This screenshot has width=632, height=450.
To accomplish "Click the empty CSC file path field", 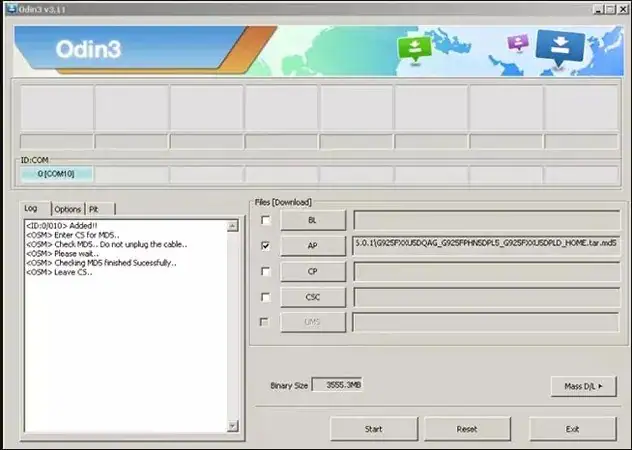I will [486, 297].
